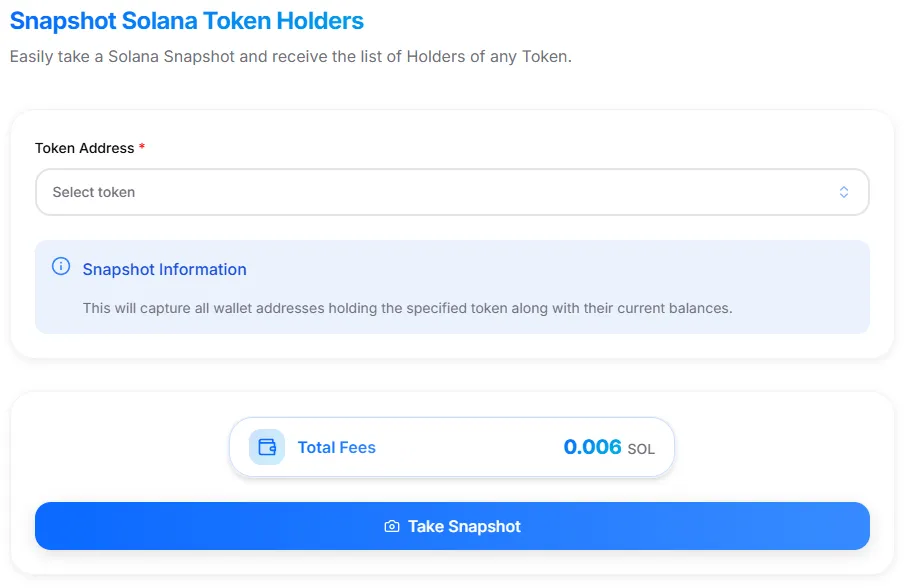The height and width of the screenshot is (588, 904).
Task: Click the info symbol near Snapshot Information heading
Action: click(60, 267)
